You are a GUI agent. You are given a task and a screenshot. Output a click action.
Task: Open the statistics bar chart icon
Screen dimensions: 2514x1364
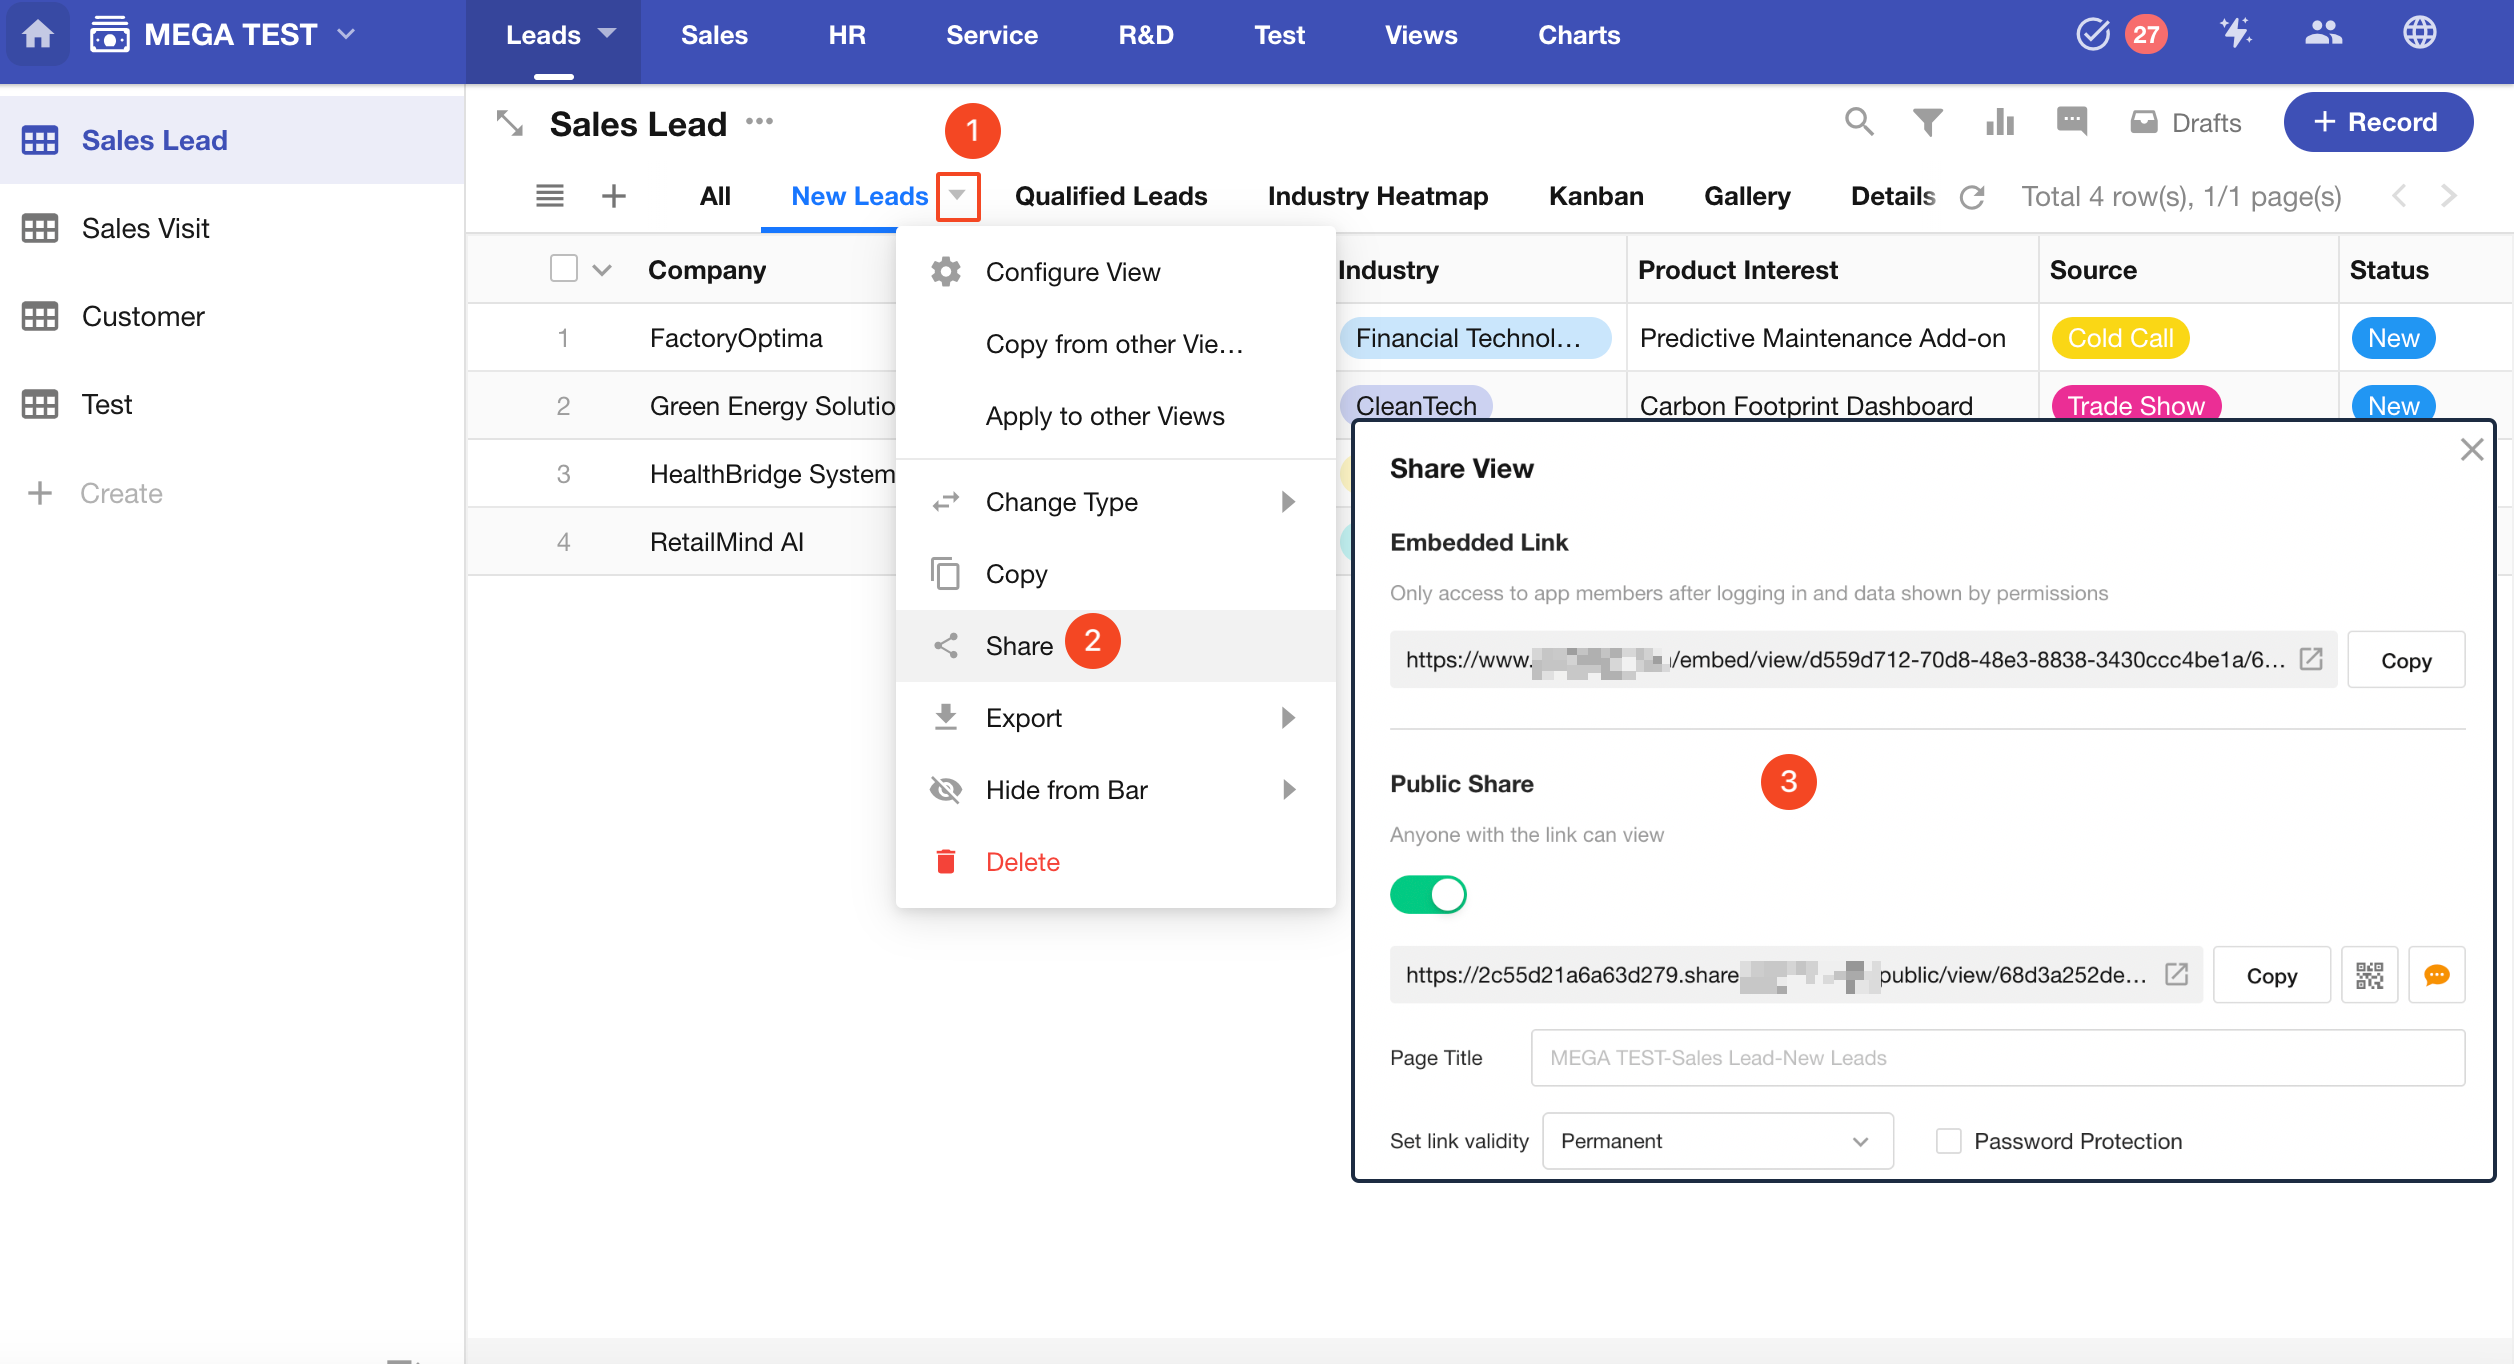click(x=2000, y=122)
